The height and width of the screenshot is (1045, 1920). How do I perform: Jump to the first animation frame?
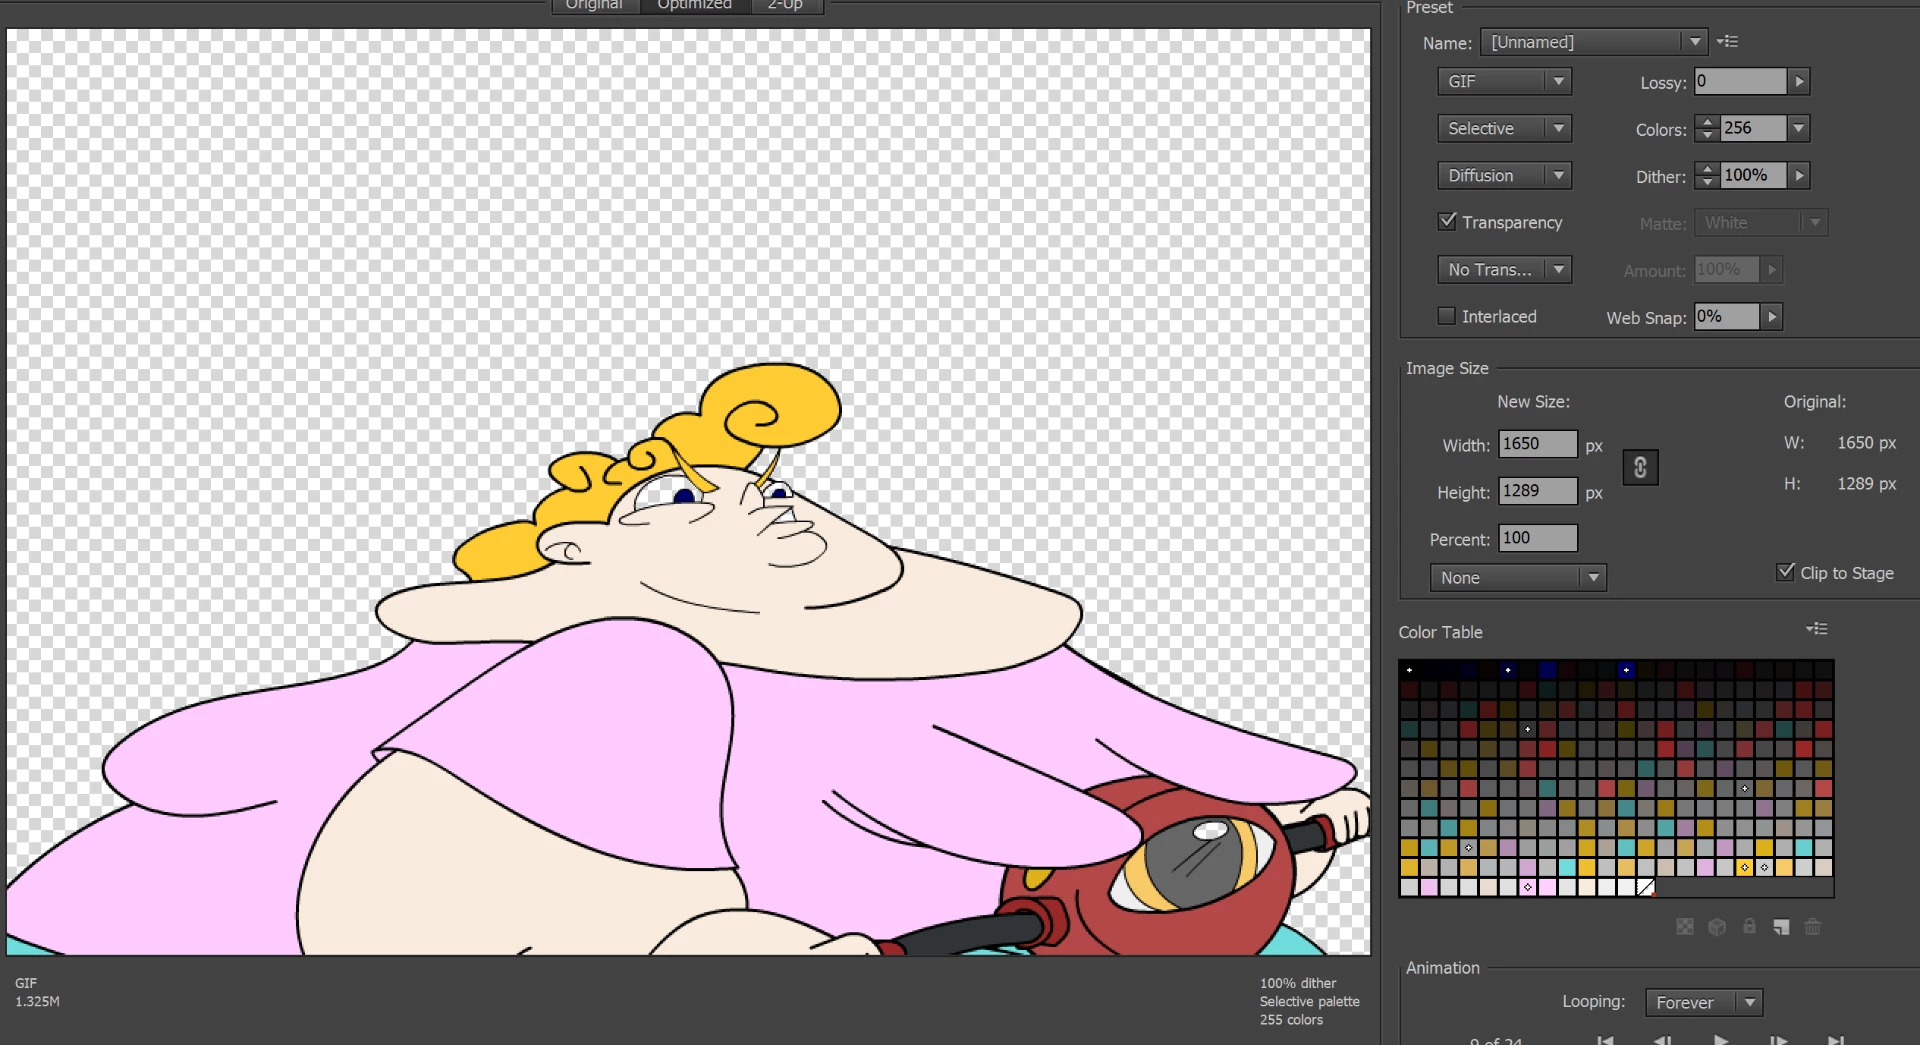(1605, 1040)
